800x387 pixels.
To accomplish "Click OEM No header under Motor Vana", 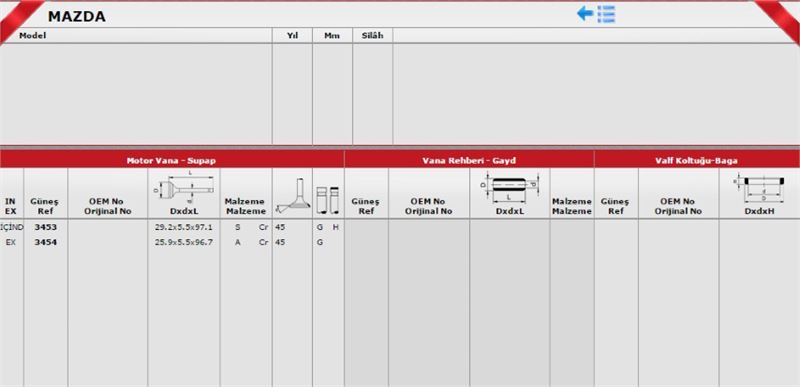I will 108,206.
